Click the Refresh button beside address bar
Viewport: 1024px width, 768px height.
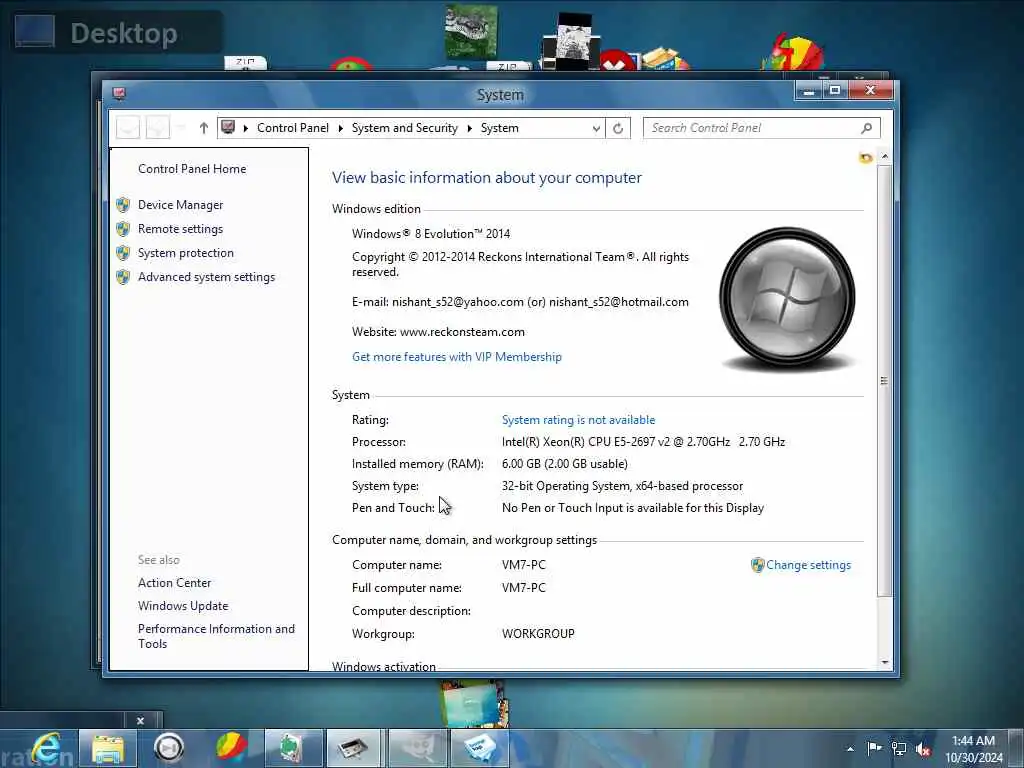pos(618,128)
